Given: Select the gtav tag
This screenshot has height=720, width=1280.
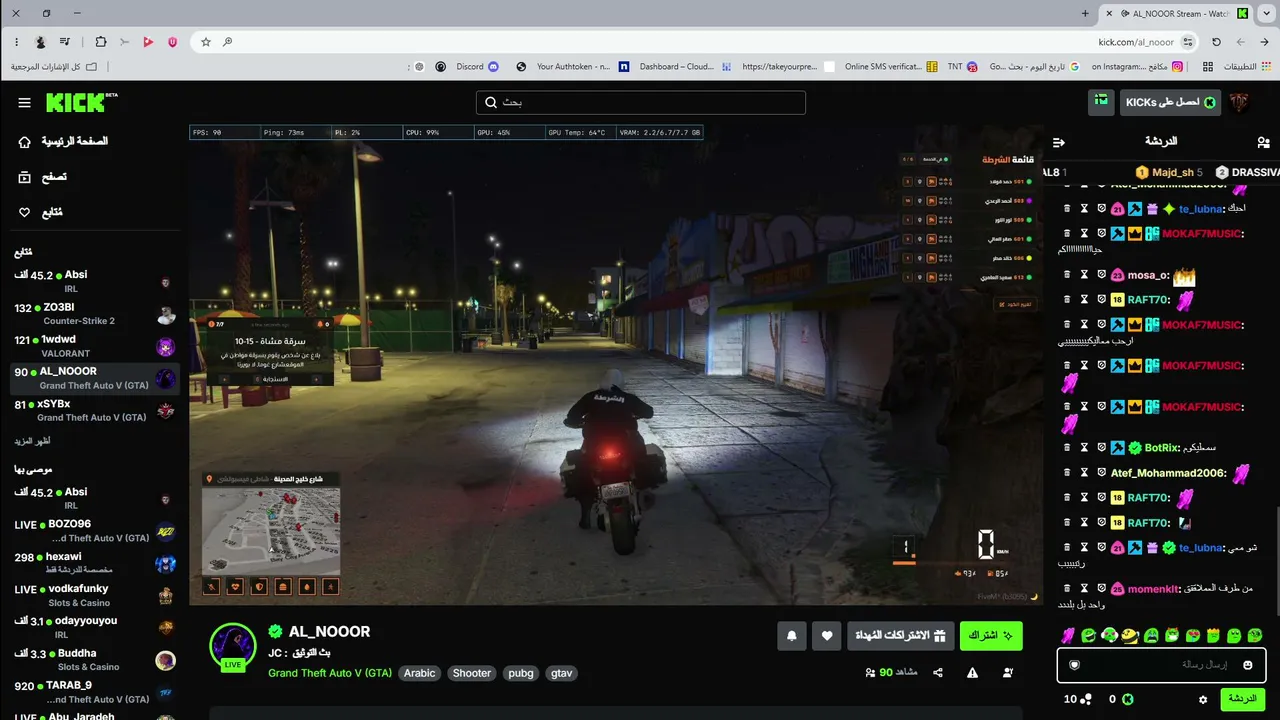Looking at the screenshot, I should (562, 673).
